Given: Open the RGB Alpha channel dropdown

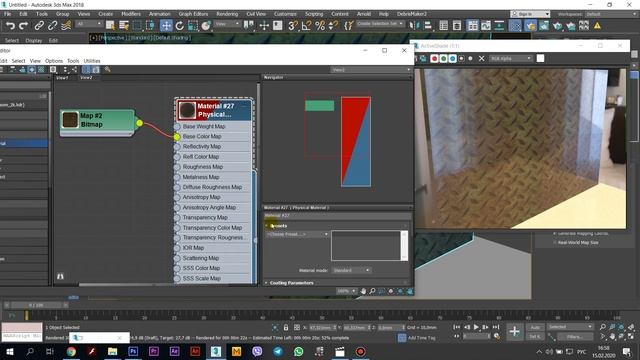Looking at the screenshot, I should click(x=511, y=58).
